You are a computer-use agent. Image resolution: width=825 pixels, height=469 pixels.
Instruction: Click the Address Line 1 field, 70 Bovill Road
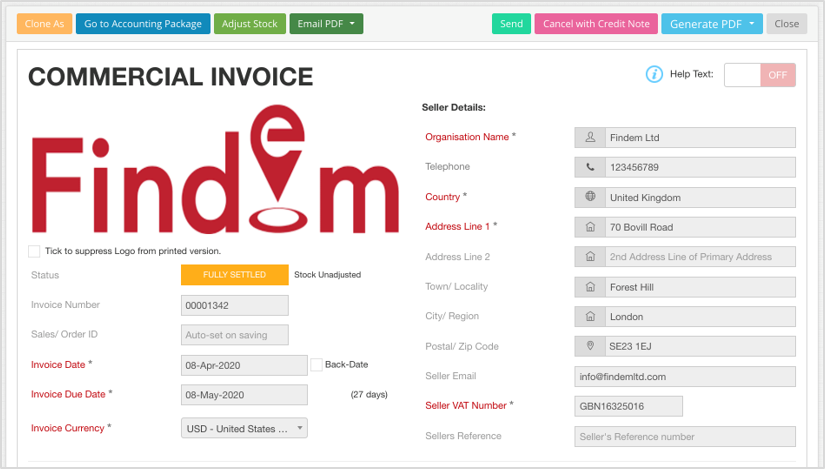pyautogui.click(x=700, y=227)
